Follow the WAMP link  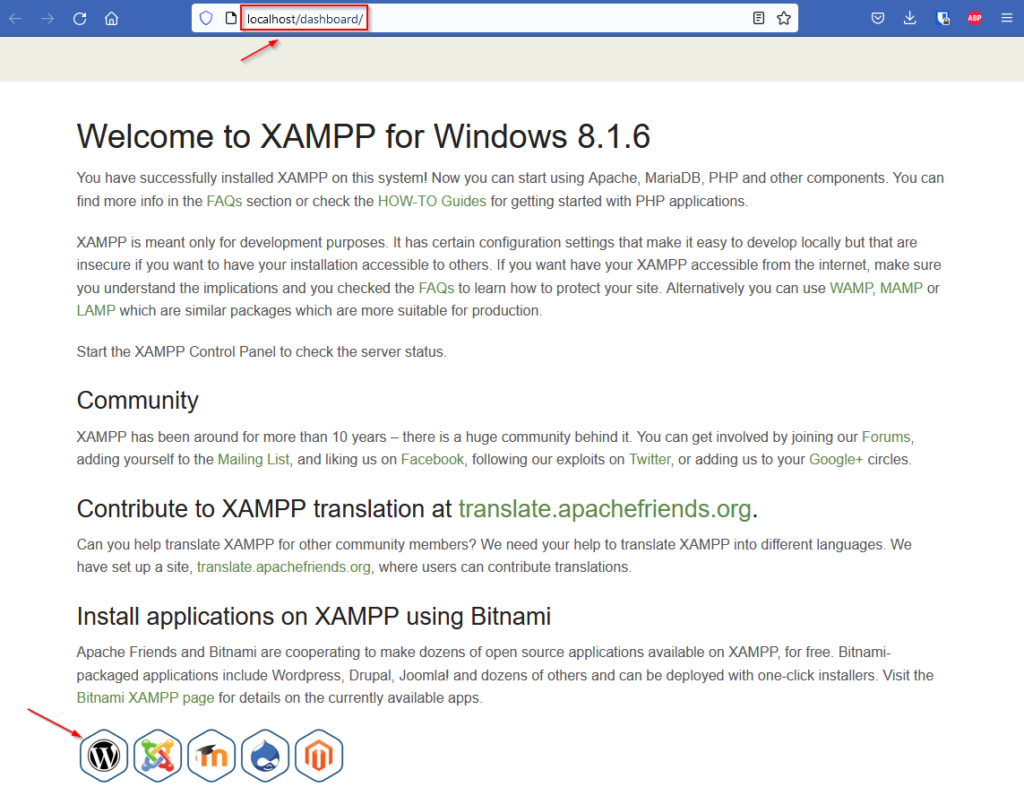pos(851,288)
